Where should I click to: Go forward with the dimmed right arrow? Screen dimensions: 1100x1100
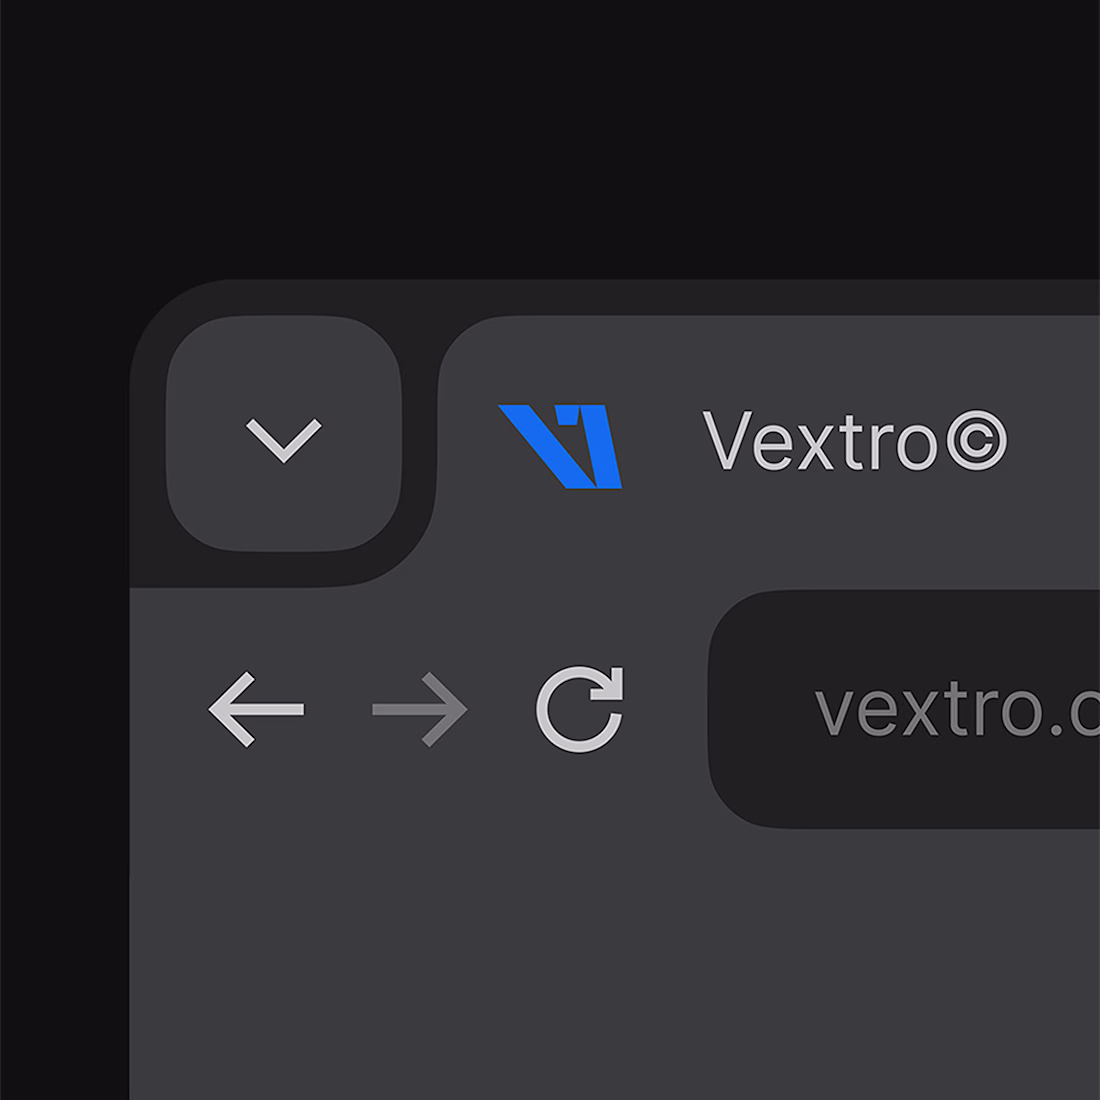tap(420, 709)
